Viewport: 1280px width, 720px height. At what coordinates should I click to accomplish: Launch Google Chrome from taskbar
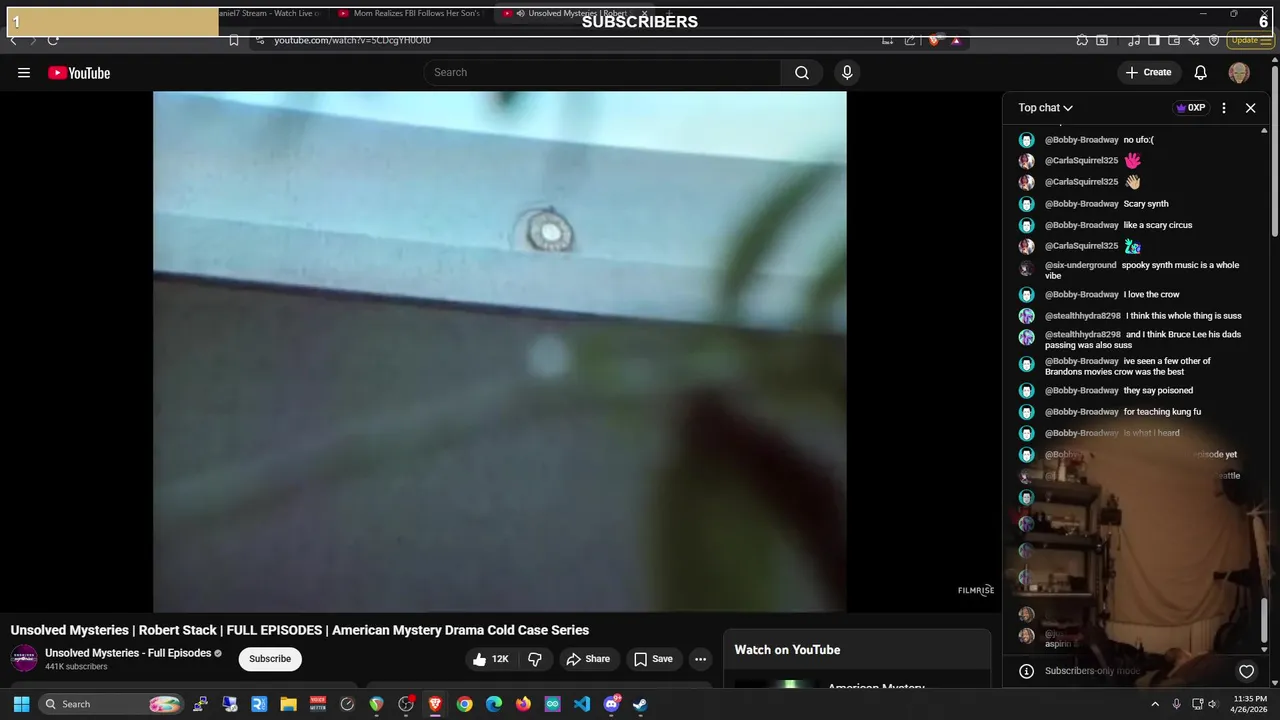click(x=465, y=704)
